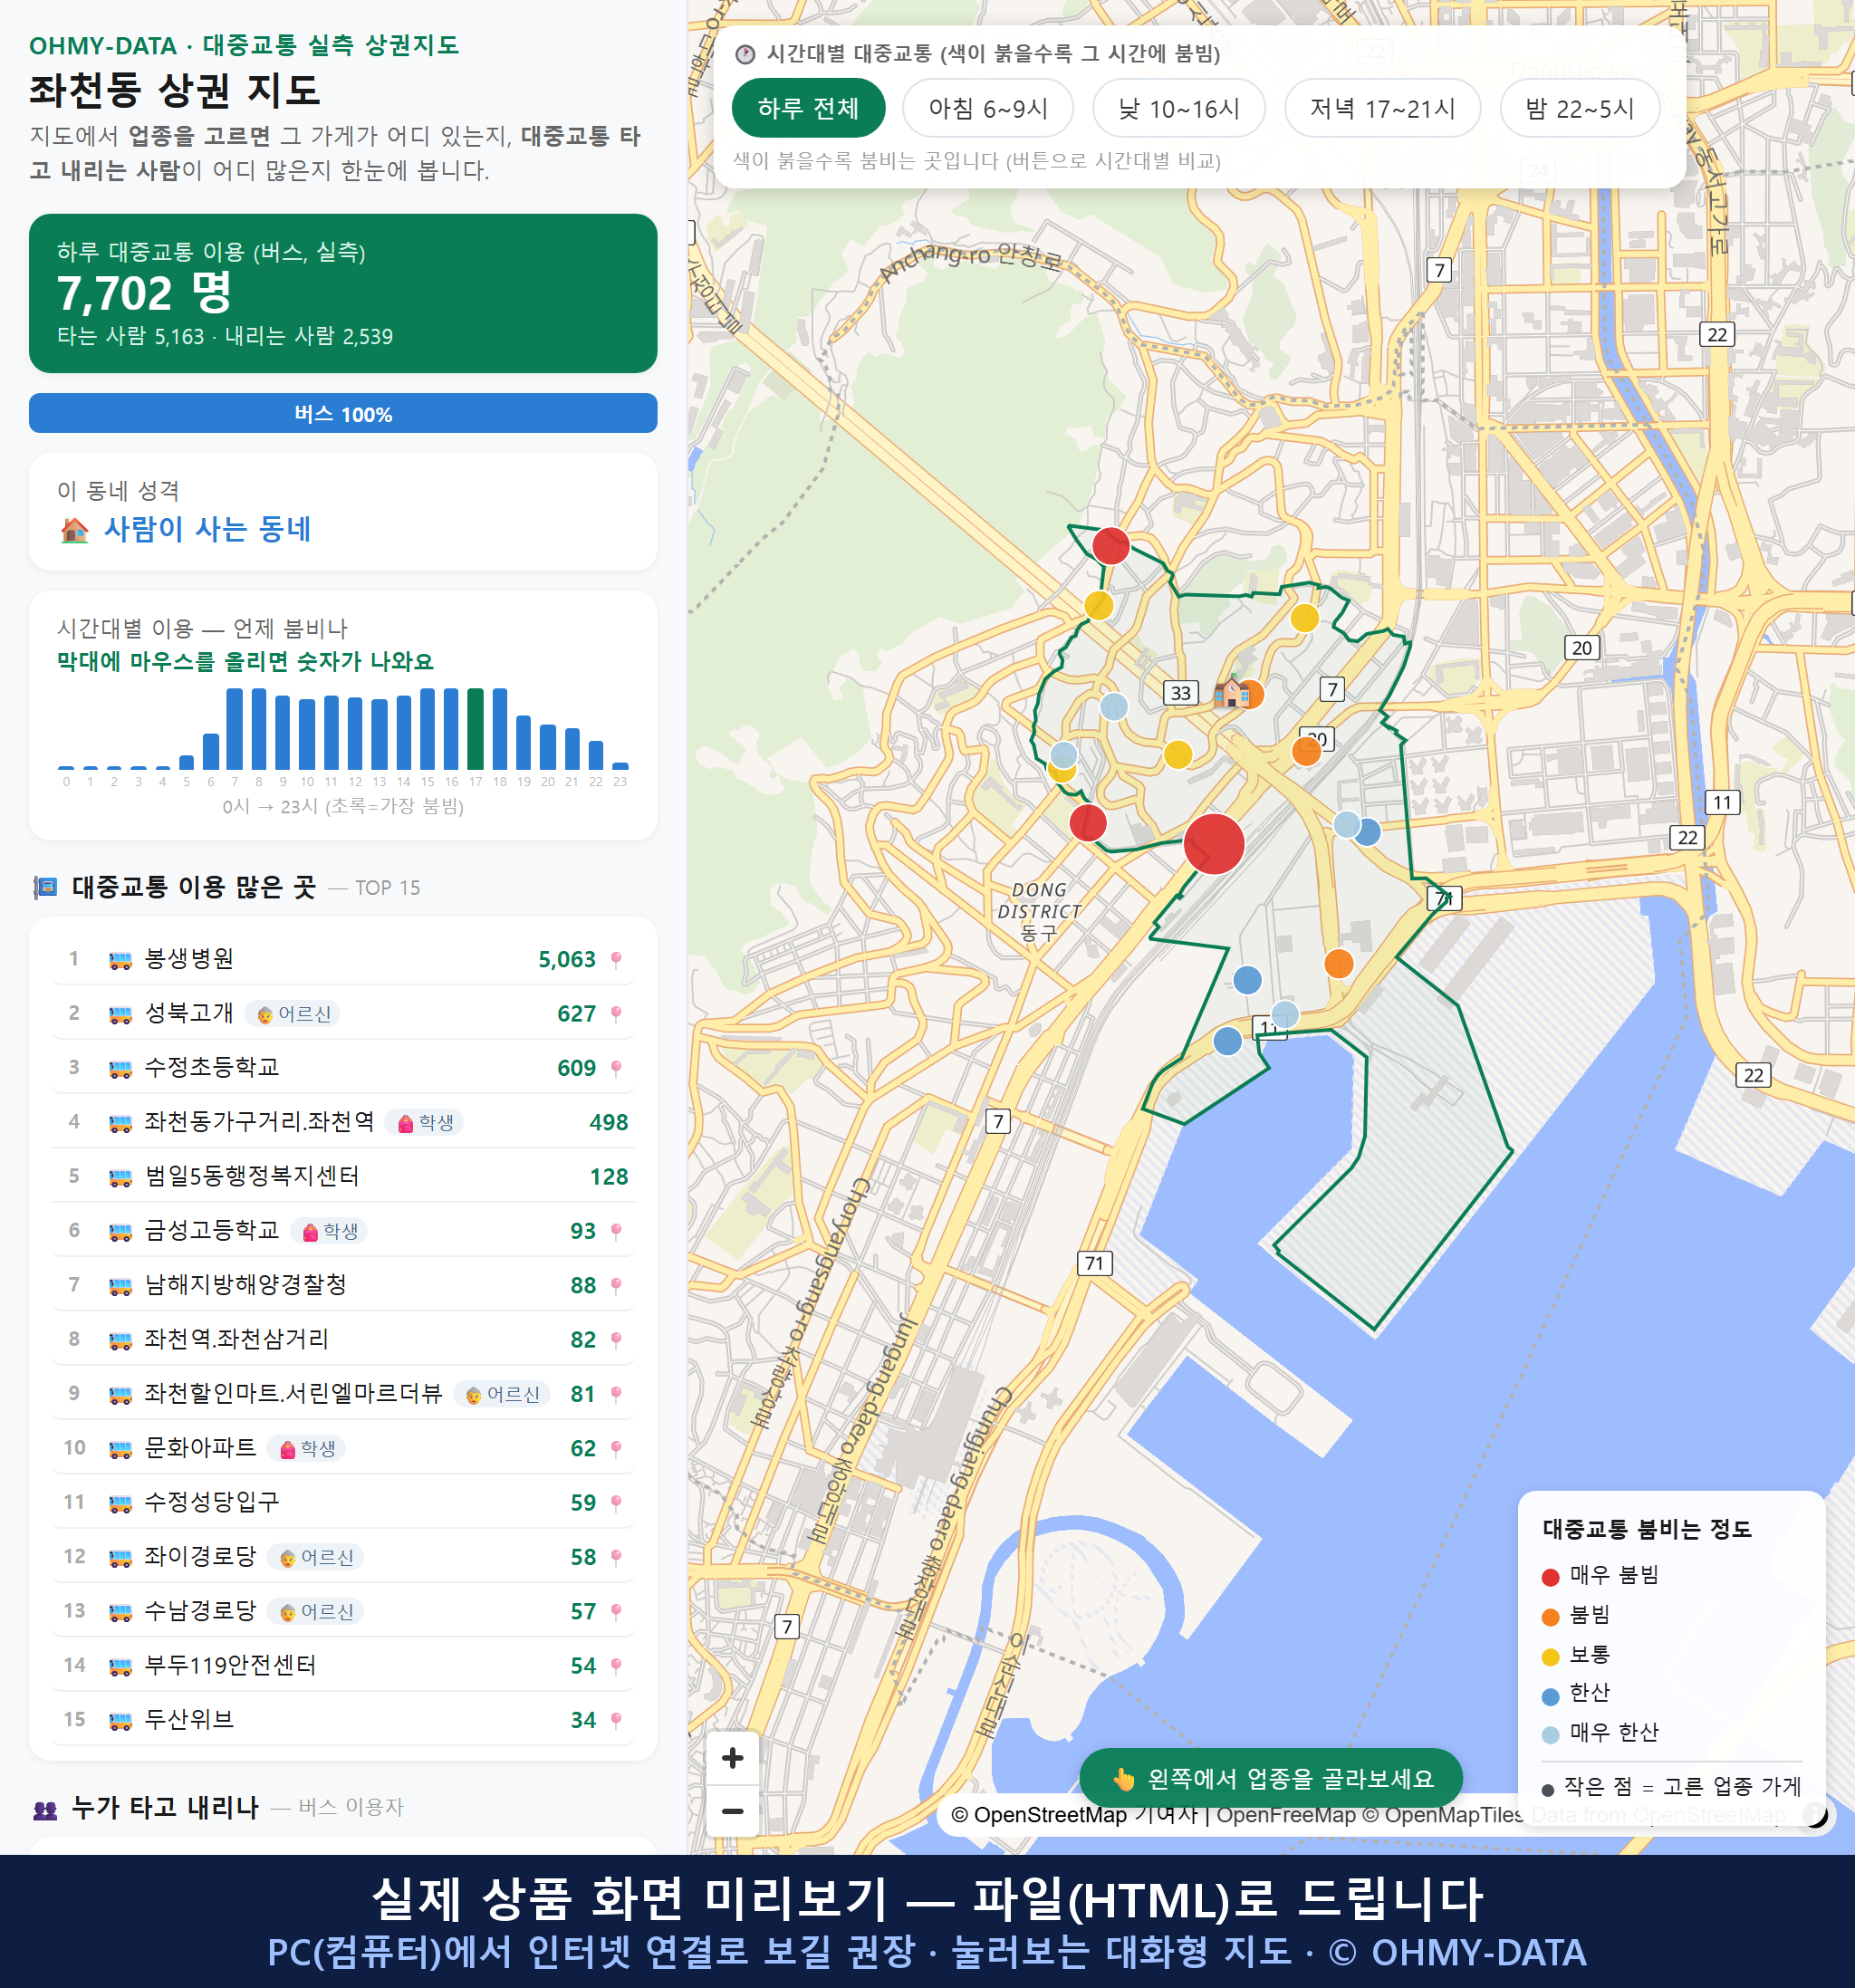Viewport: 1855px width, 1988px height.
Task: Click the green bar at hour 17
Action: point(476,728)
